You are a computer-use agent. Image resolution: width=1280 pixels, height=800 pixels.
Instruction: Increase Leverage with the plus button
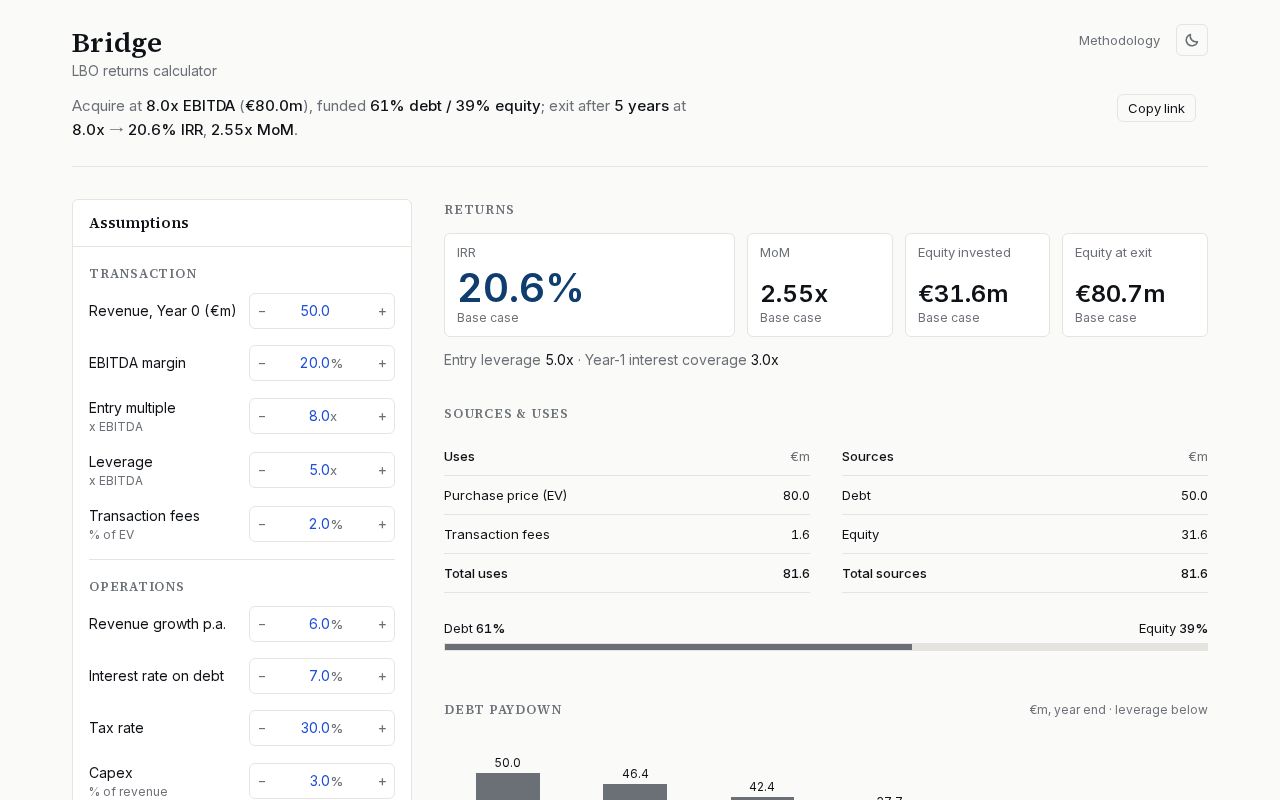coord(382,470)
